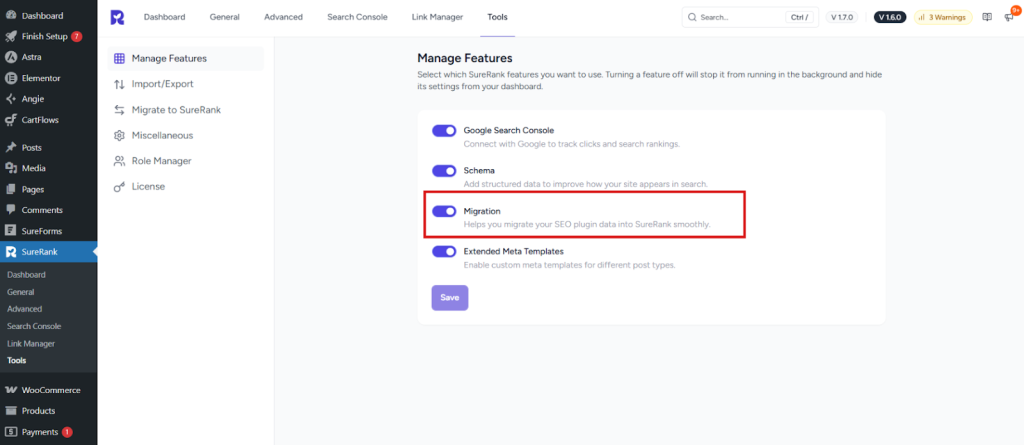Image resolution: width=1024 pixels, height=445 pixels.
Task: Open the notifications megaphone icon
Action: tap(1008, 17)
